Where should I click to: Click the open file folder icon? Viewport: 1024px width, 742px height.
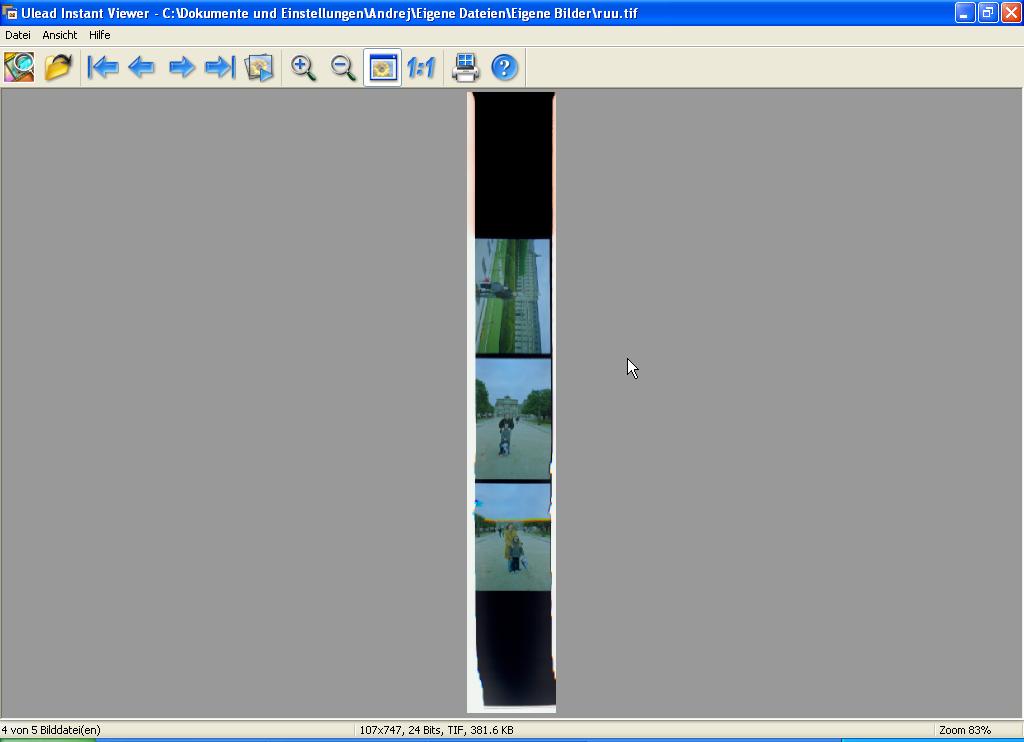[x=58, y=67]
